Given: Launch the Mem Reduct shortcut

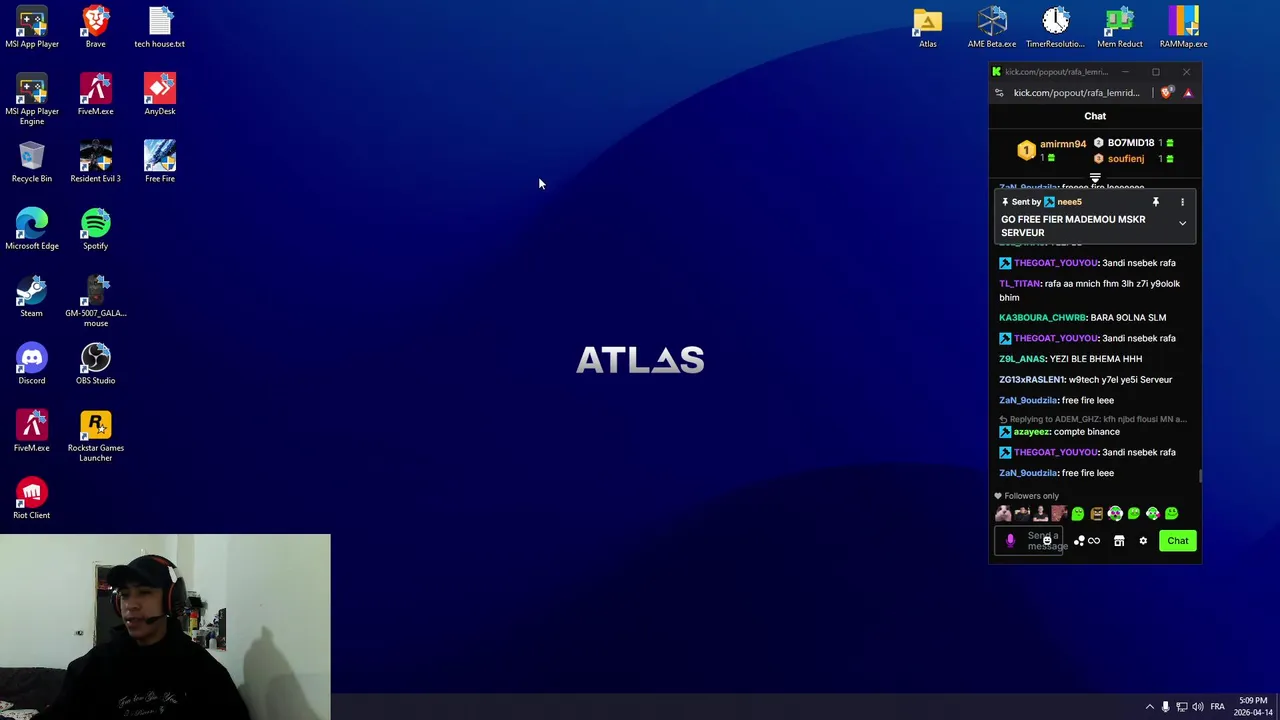Looking at the screenshot, I should pyautogui.click(x=1119, y=27).
